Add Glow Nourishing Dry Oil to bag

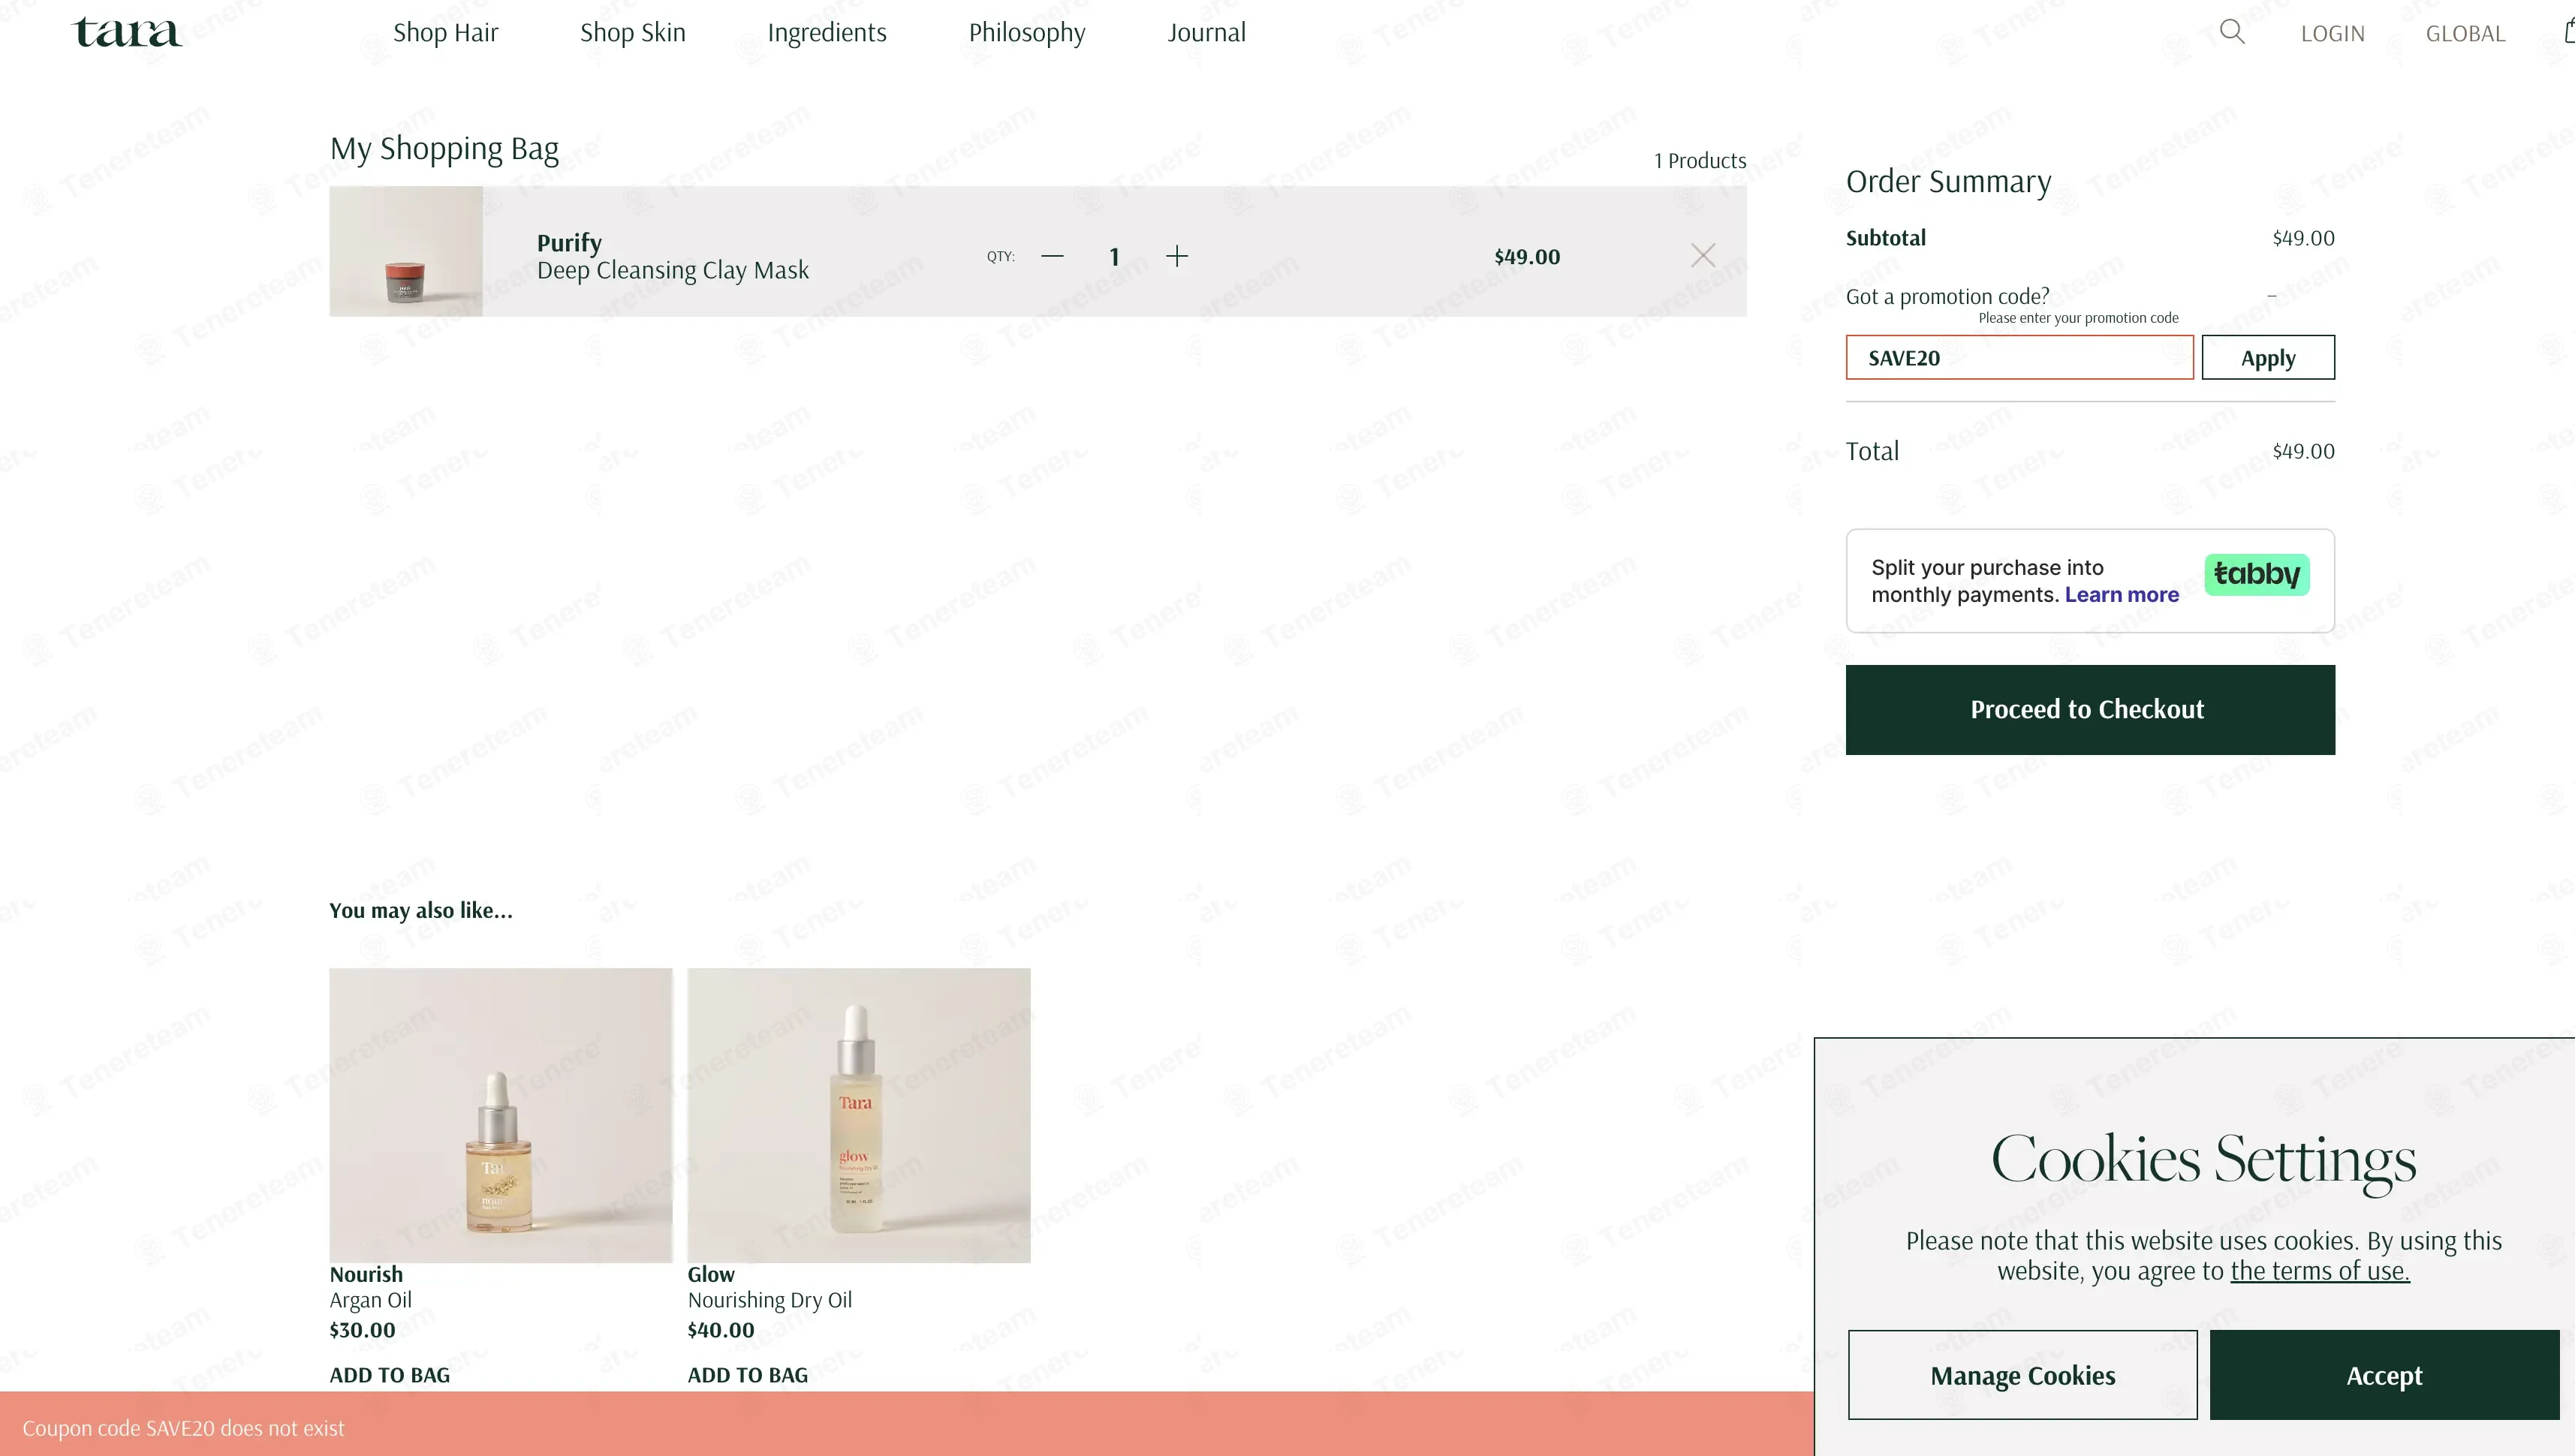pyautogui.click(x=747, y=1375)
